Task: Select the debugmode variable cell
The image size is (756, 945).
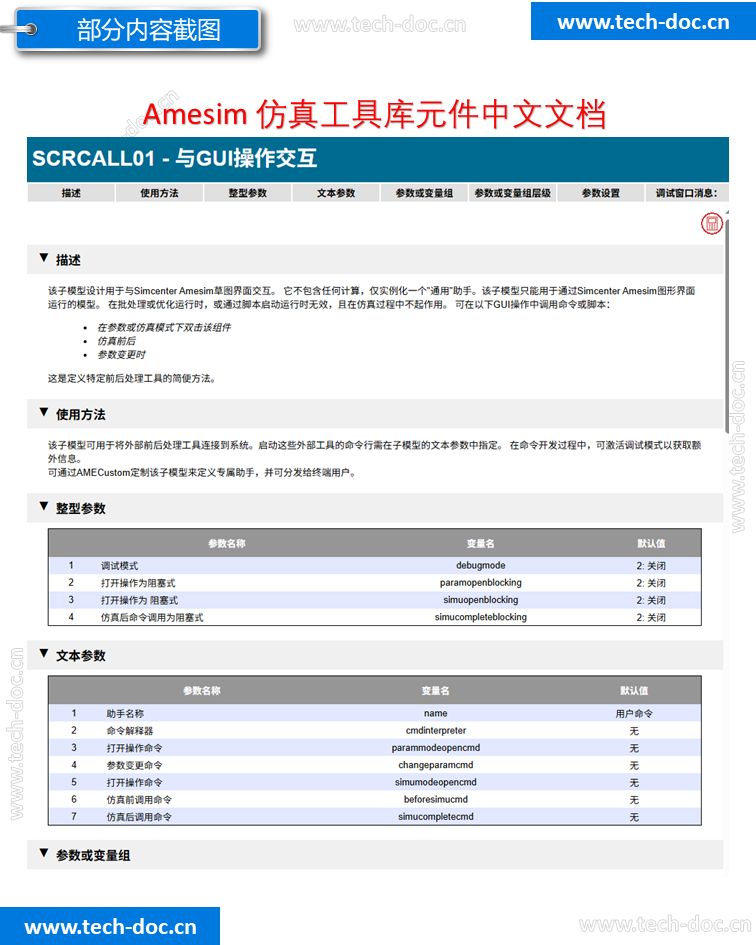Action: [480, 565]
